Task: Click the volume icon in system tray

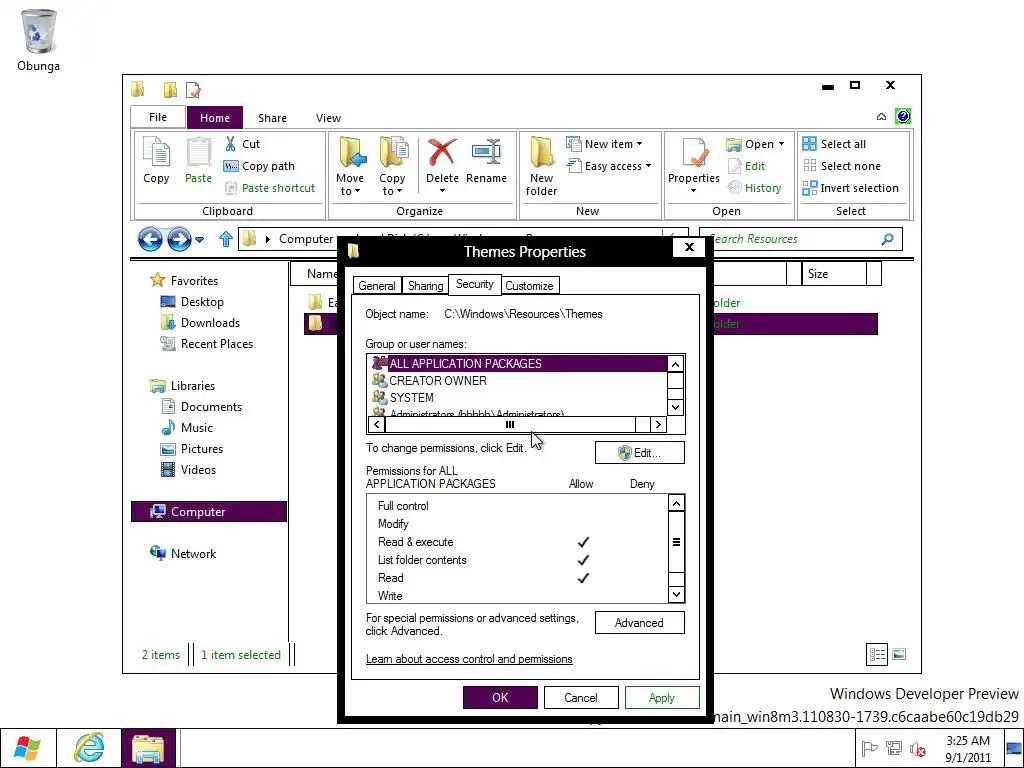Action: point(918,749)
